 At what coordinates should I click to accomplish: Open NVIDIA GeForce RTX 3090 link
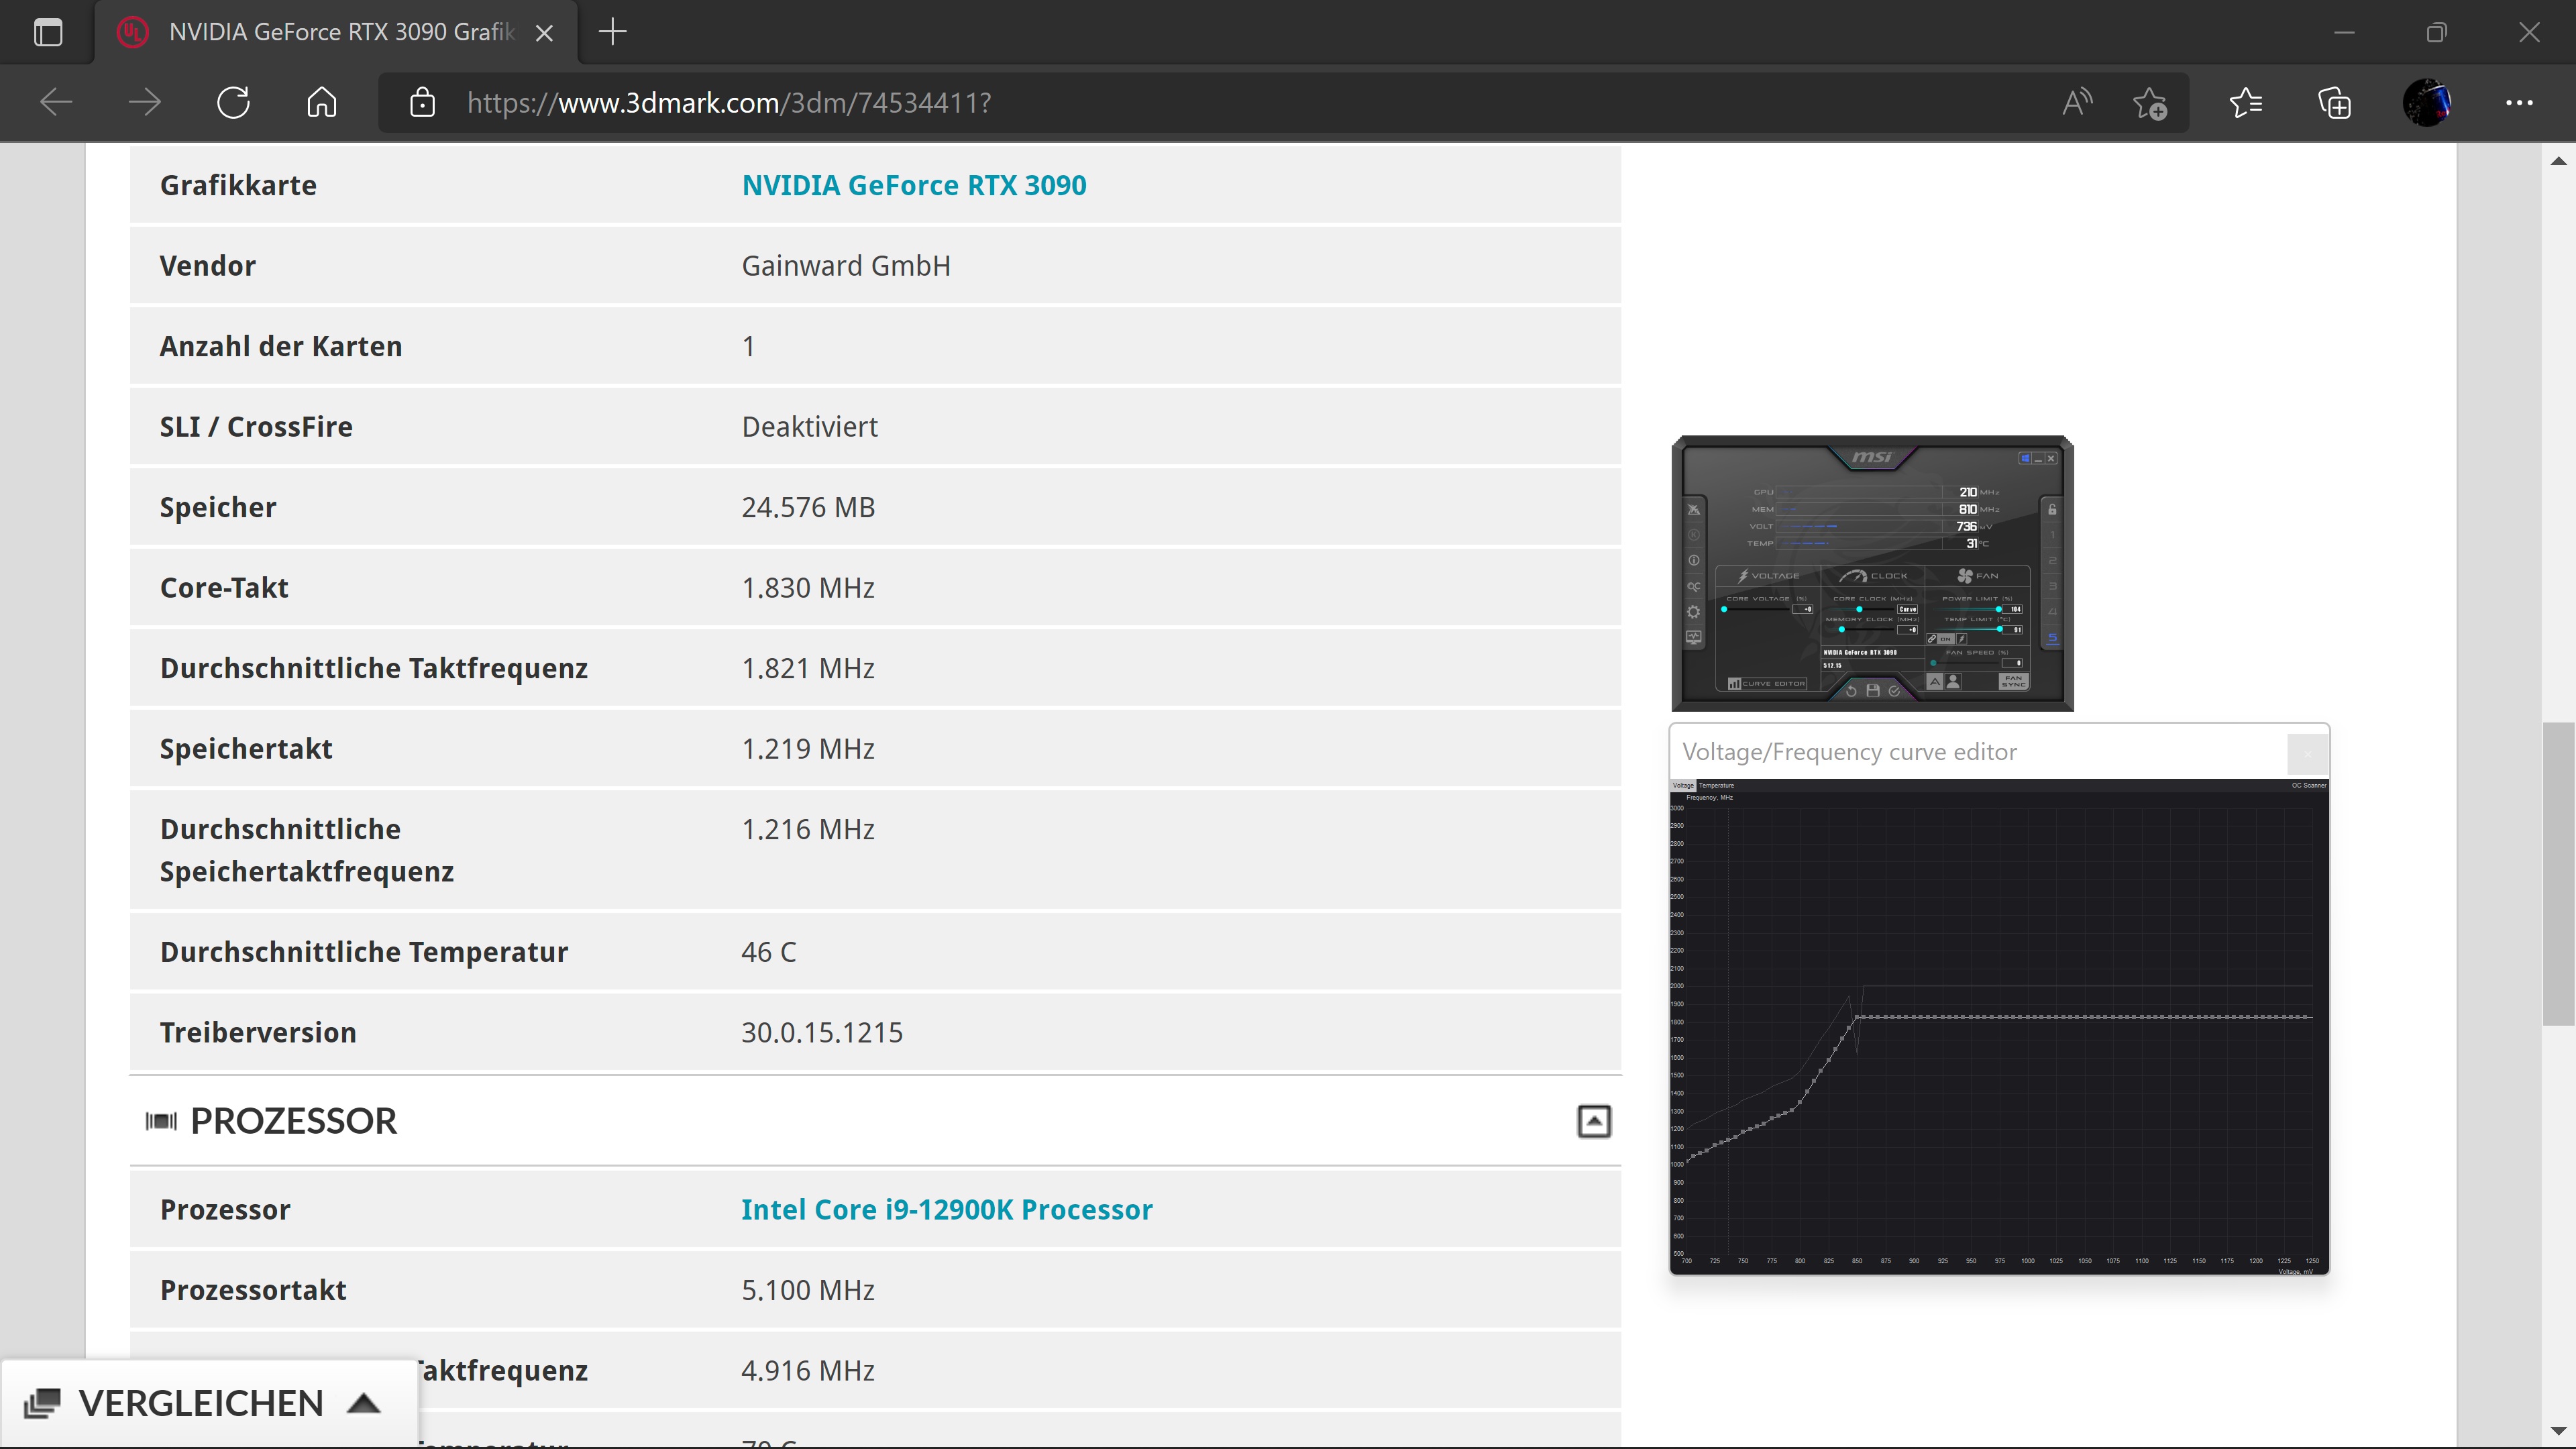(913, 185)
